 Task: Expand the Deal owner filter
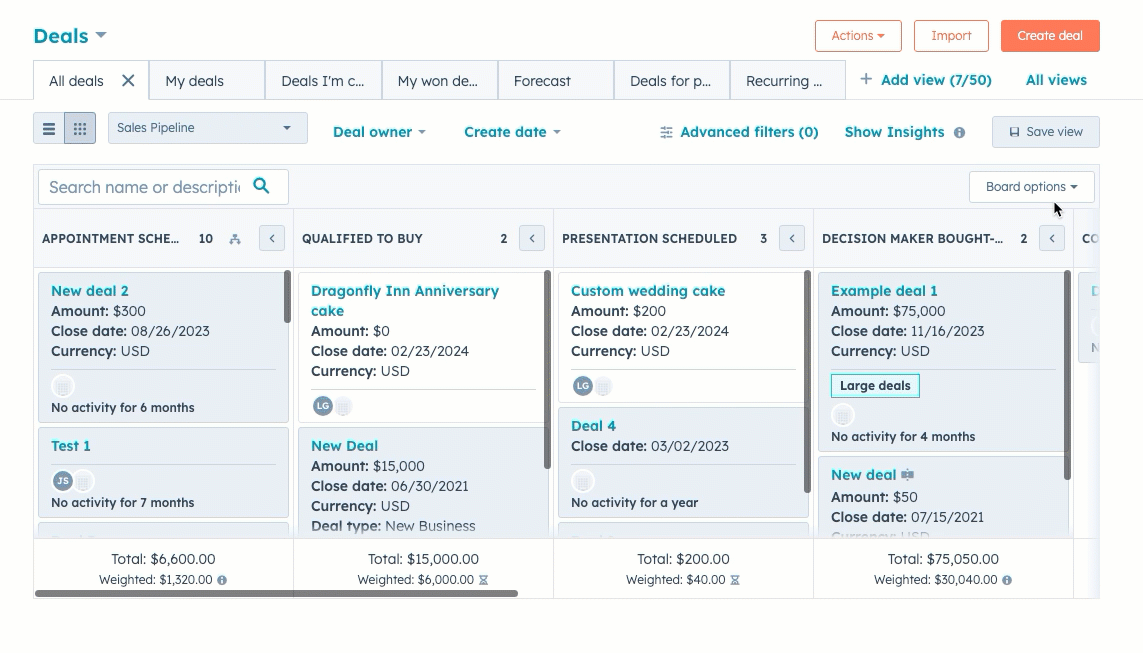pyautogui.click(x=379, y=132)
